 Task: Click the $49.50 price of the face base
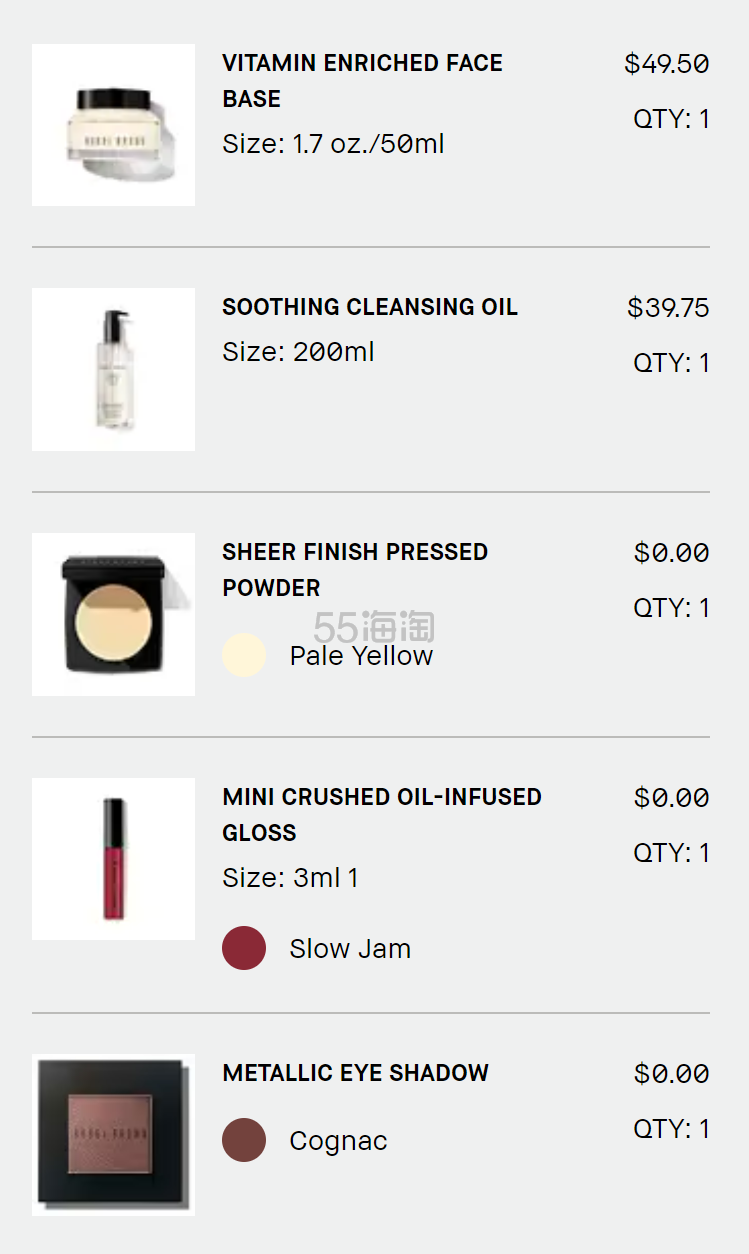(x=667, y=64)
